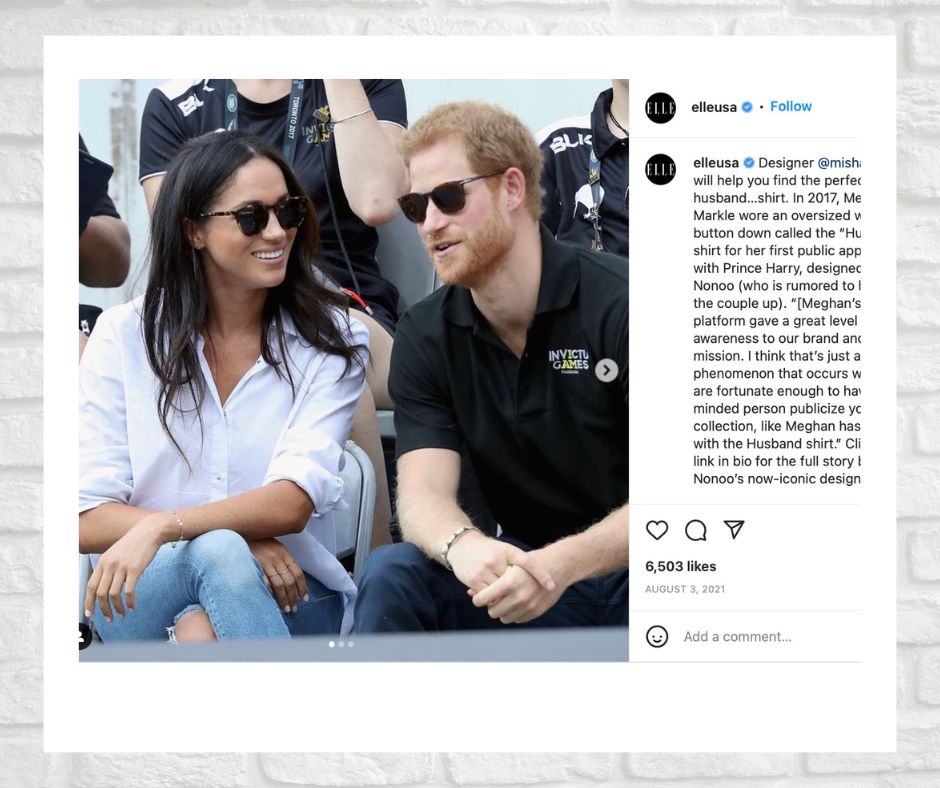The image size is (940, 788).
Task: Open the @misha mention link in caption
Action: (x=839, y=163)
